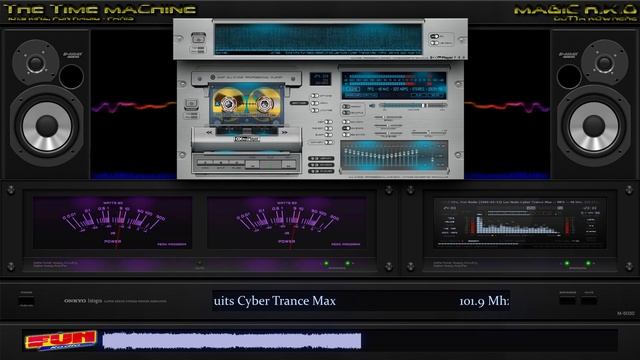Click the left speaker's tweeter
The image size is (640, 360).
[x=36, y=63]
